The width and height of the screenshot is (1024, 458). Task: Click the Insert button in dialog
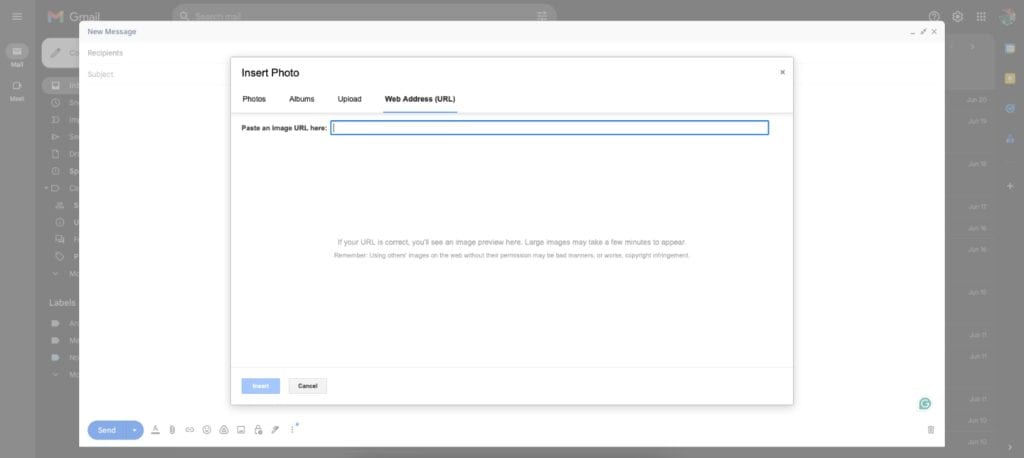(261, 386)
